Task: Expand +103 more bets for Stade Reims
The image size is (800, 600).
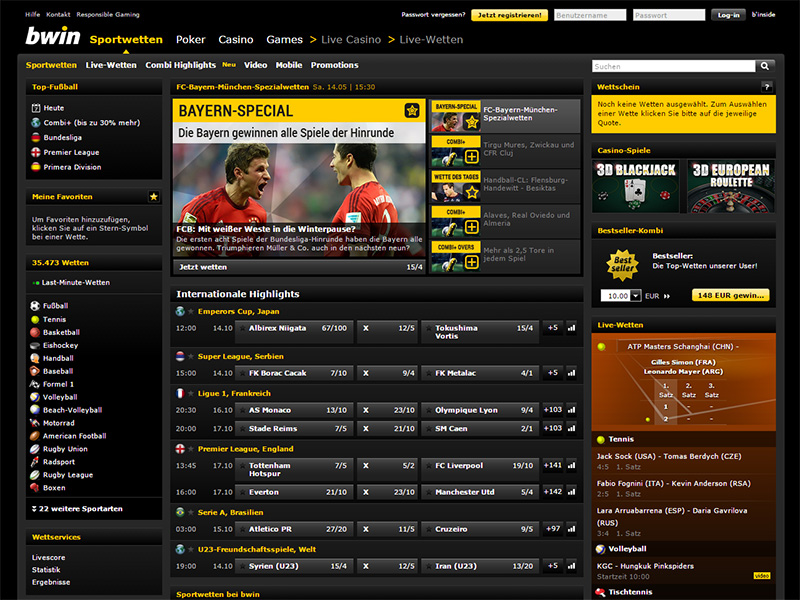Action: pos(553,428)
